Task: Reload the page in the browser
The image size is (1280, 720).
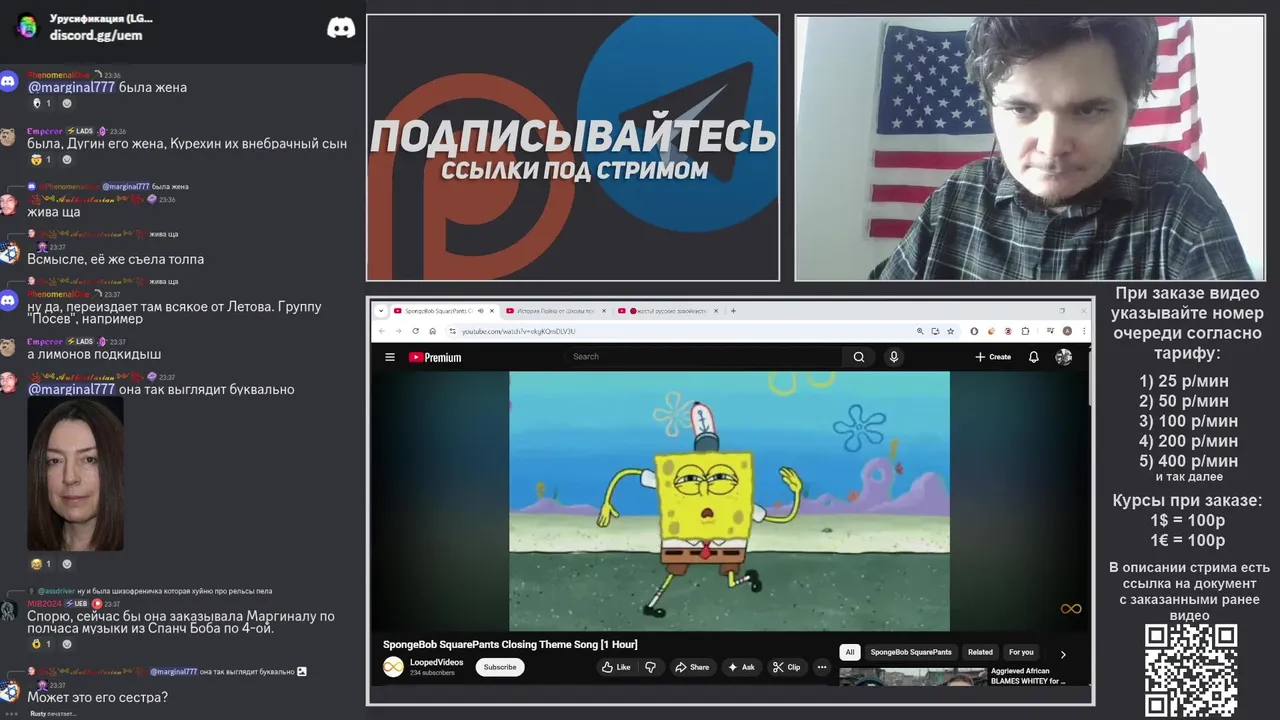Action: 415,331
